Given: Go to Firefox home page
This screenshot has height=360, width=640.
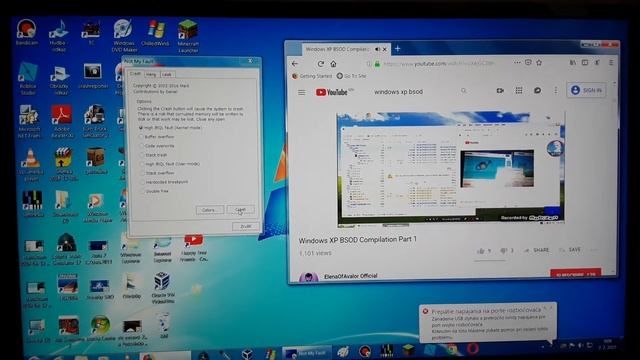Looking at the screenshot, I should click(333, 64).
